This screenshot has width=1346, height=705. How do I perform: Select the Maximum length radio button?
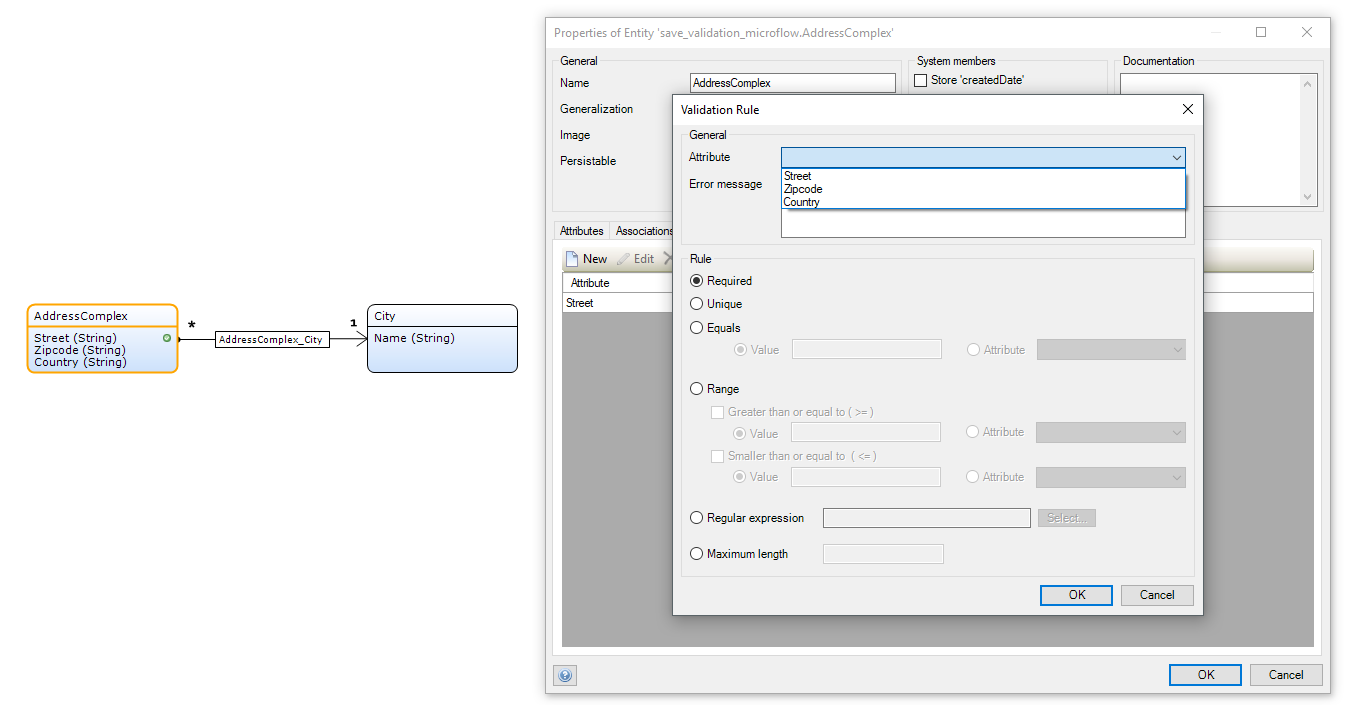[x=697, y=554]
